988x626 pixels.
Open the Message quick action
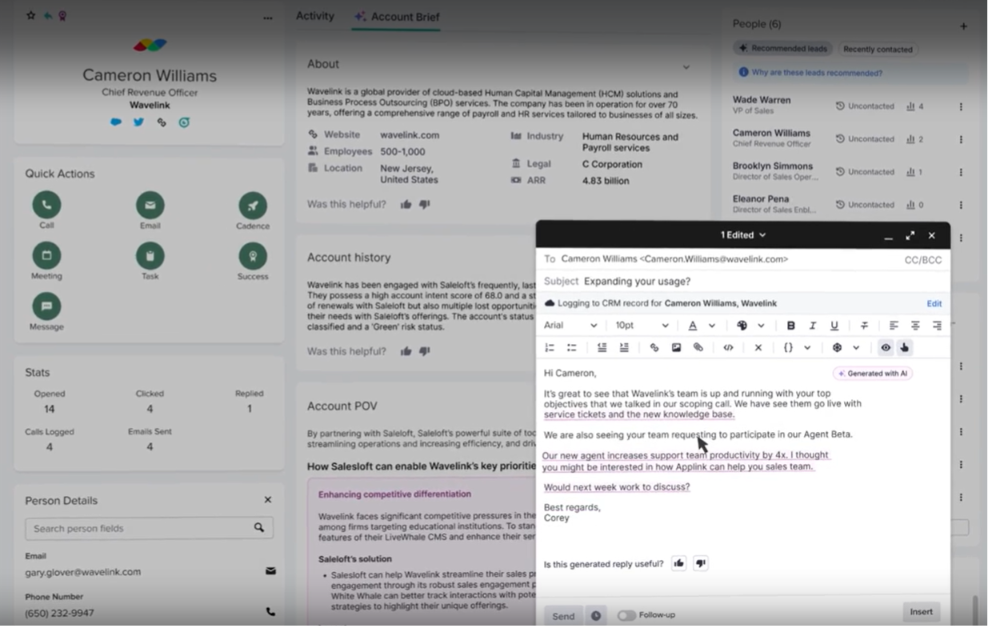point(47,306)
